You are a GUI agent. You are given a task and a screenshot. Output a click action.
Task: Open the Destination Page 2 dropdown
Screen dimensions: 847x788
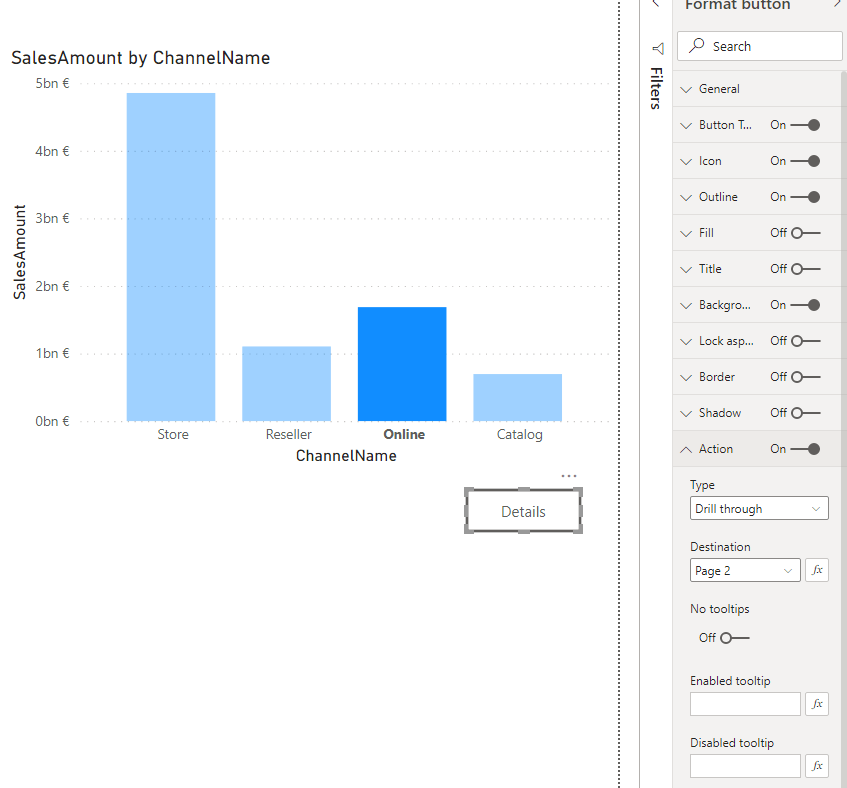click(x=745, y=570)
